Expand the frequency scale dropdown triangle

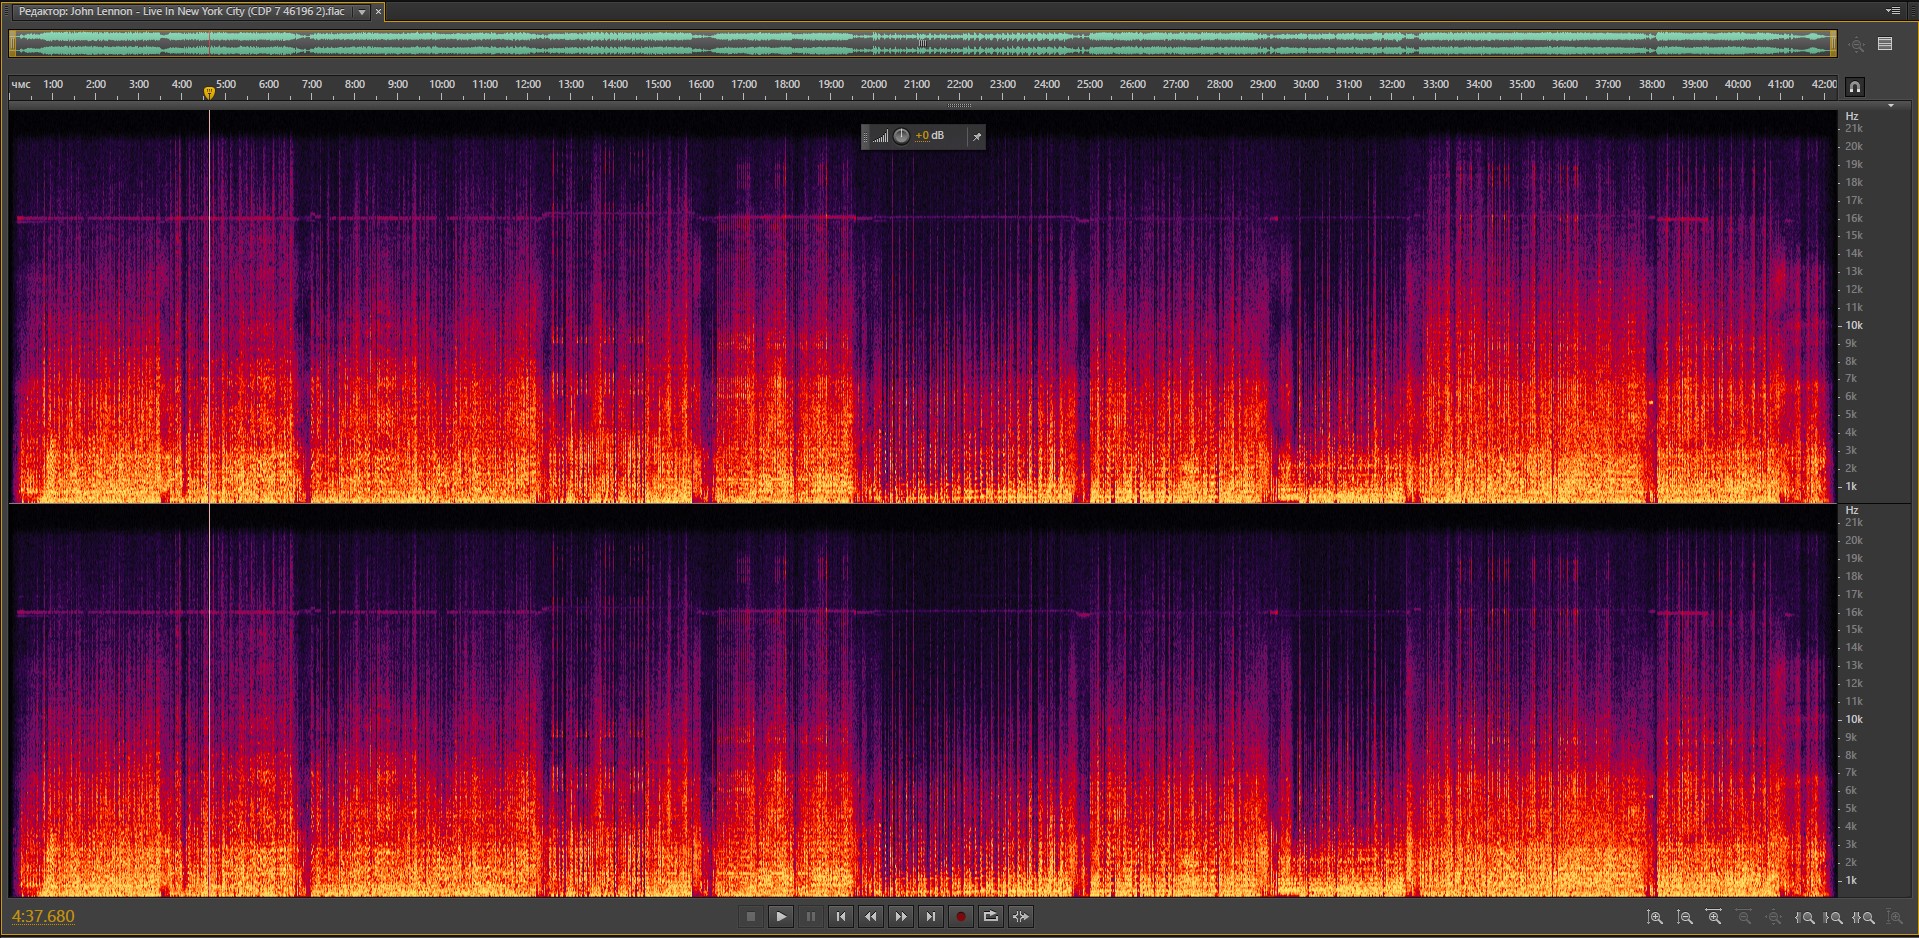coord(1890,106)
